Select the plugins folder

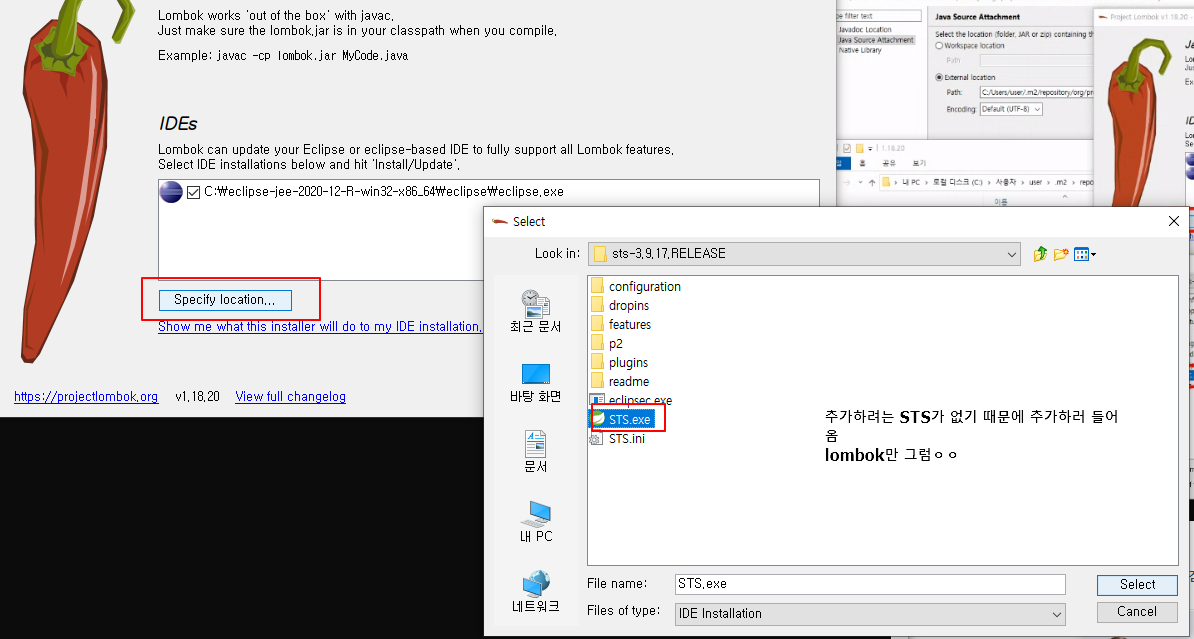coord(619,363)
